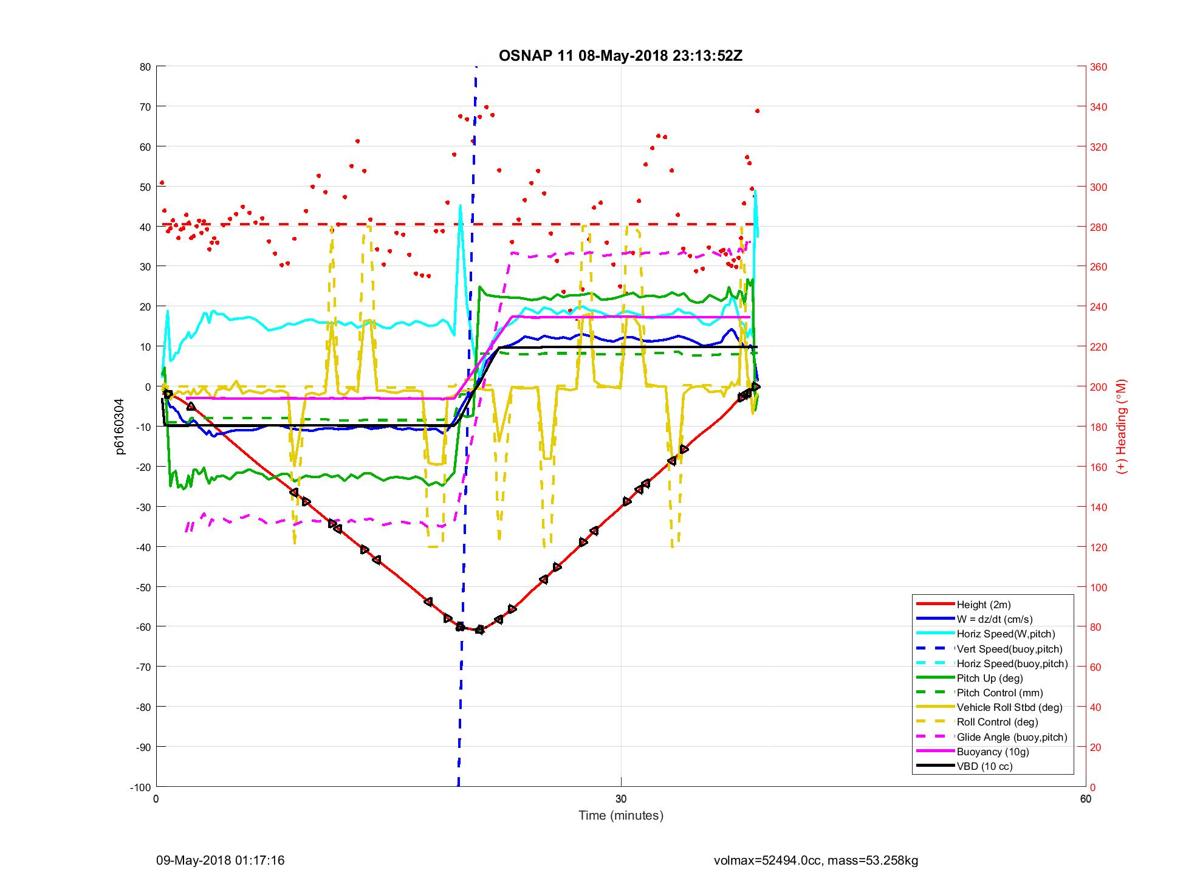Click the 300 heading axis tick label
1200x885 pixels.
point(1100,187)
